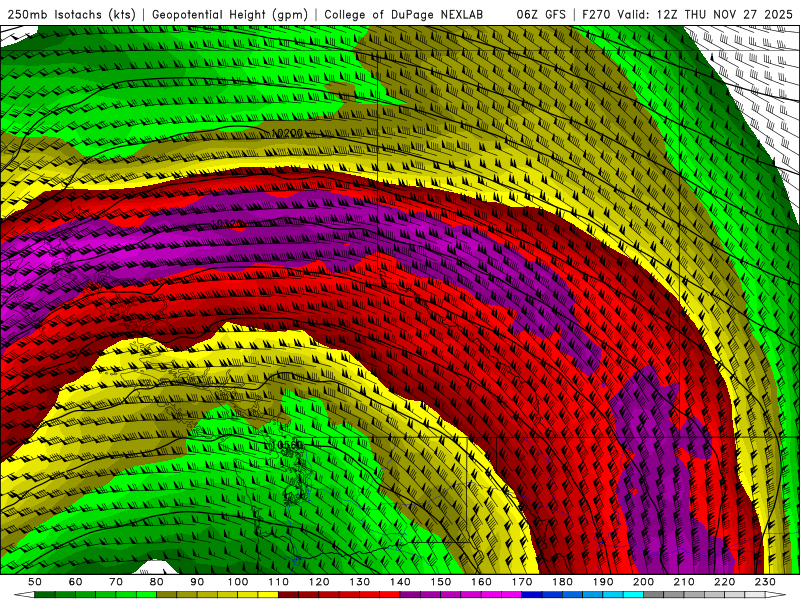Pick the pure blue swatch starting at 170

(532, 594)
